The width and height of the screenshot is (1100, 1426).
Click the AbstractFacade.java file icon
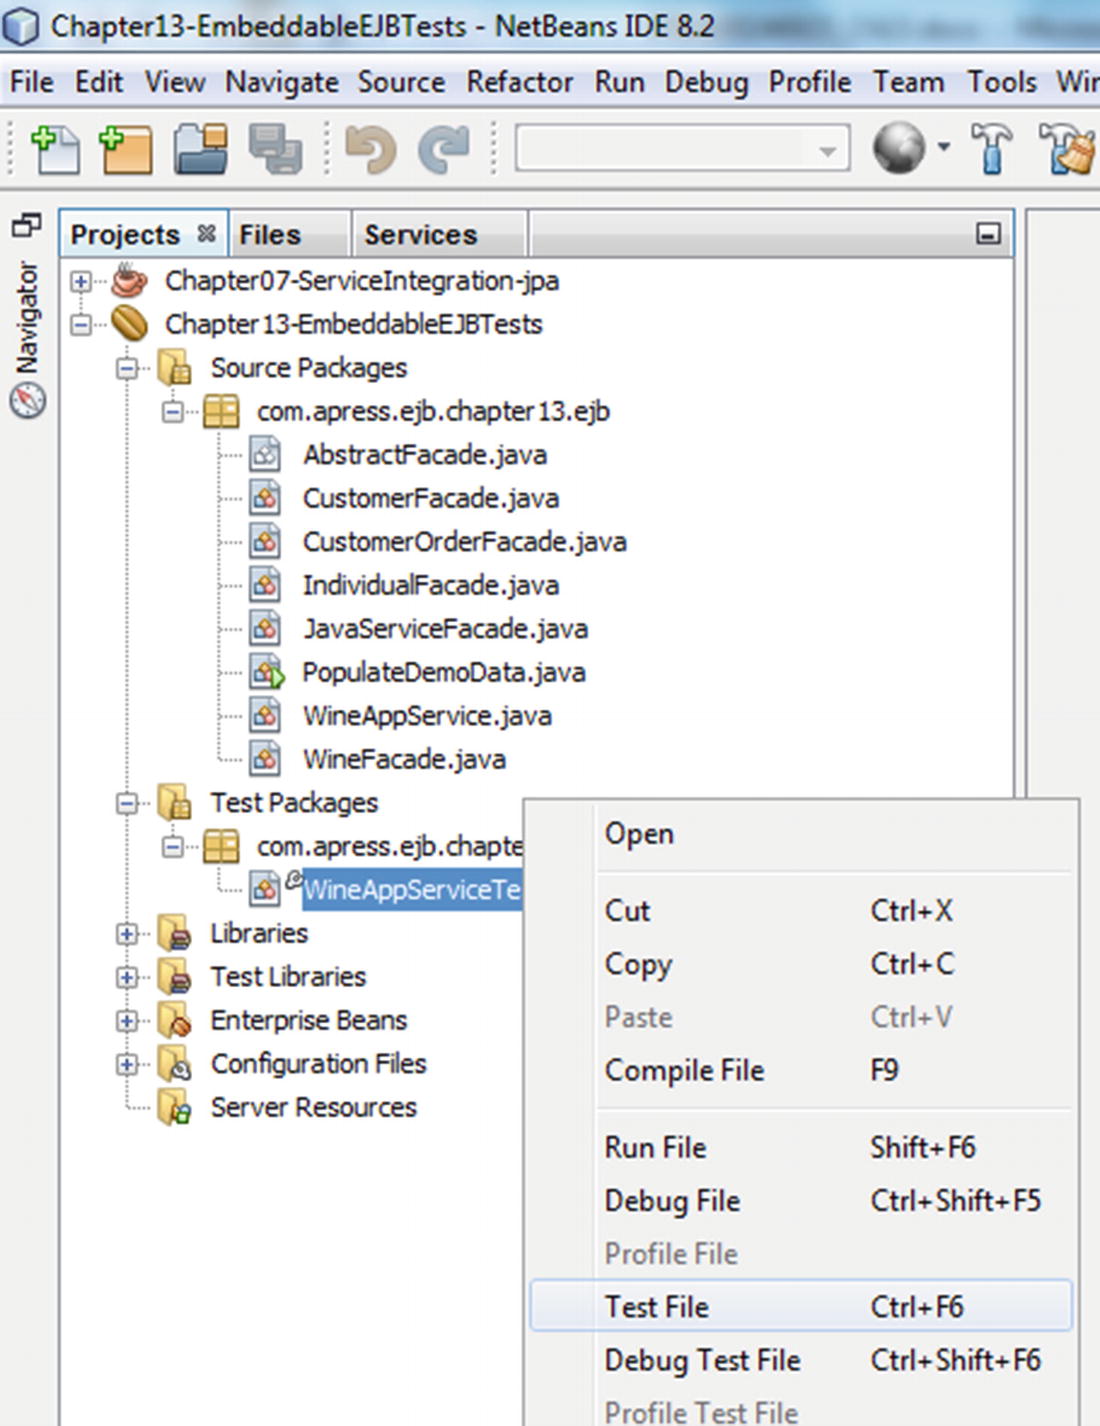click(x=265, y=455)
